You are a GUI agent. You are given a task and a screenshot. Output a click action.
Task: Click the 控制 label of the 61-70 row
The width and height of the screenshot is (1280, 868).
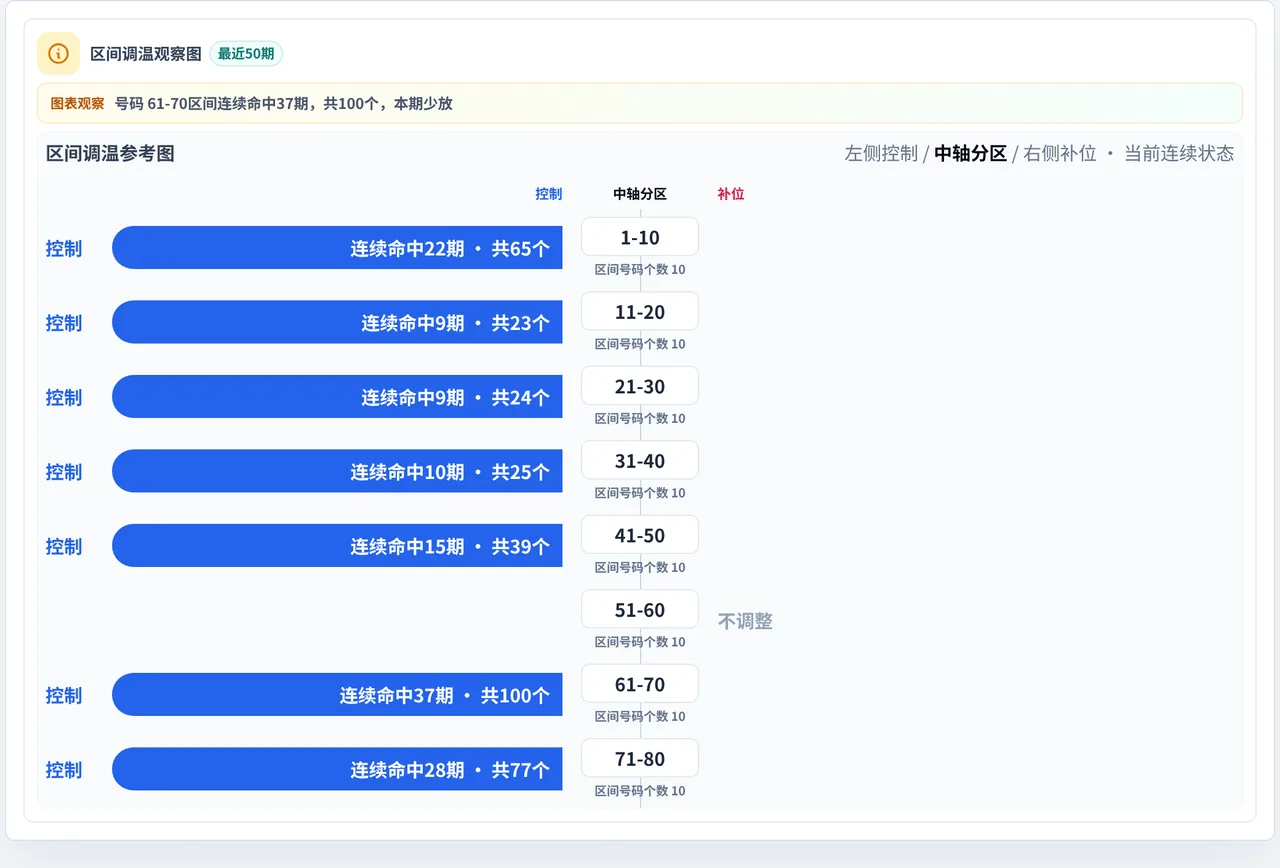point(64,695)
